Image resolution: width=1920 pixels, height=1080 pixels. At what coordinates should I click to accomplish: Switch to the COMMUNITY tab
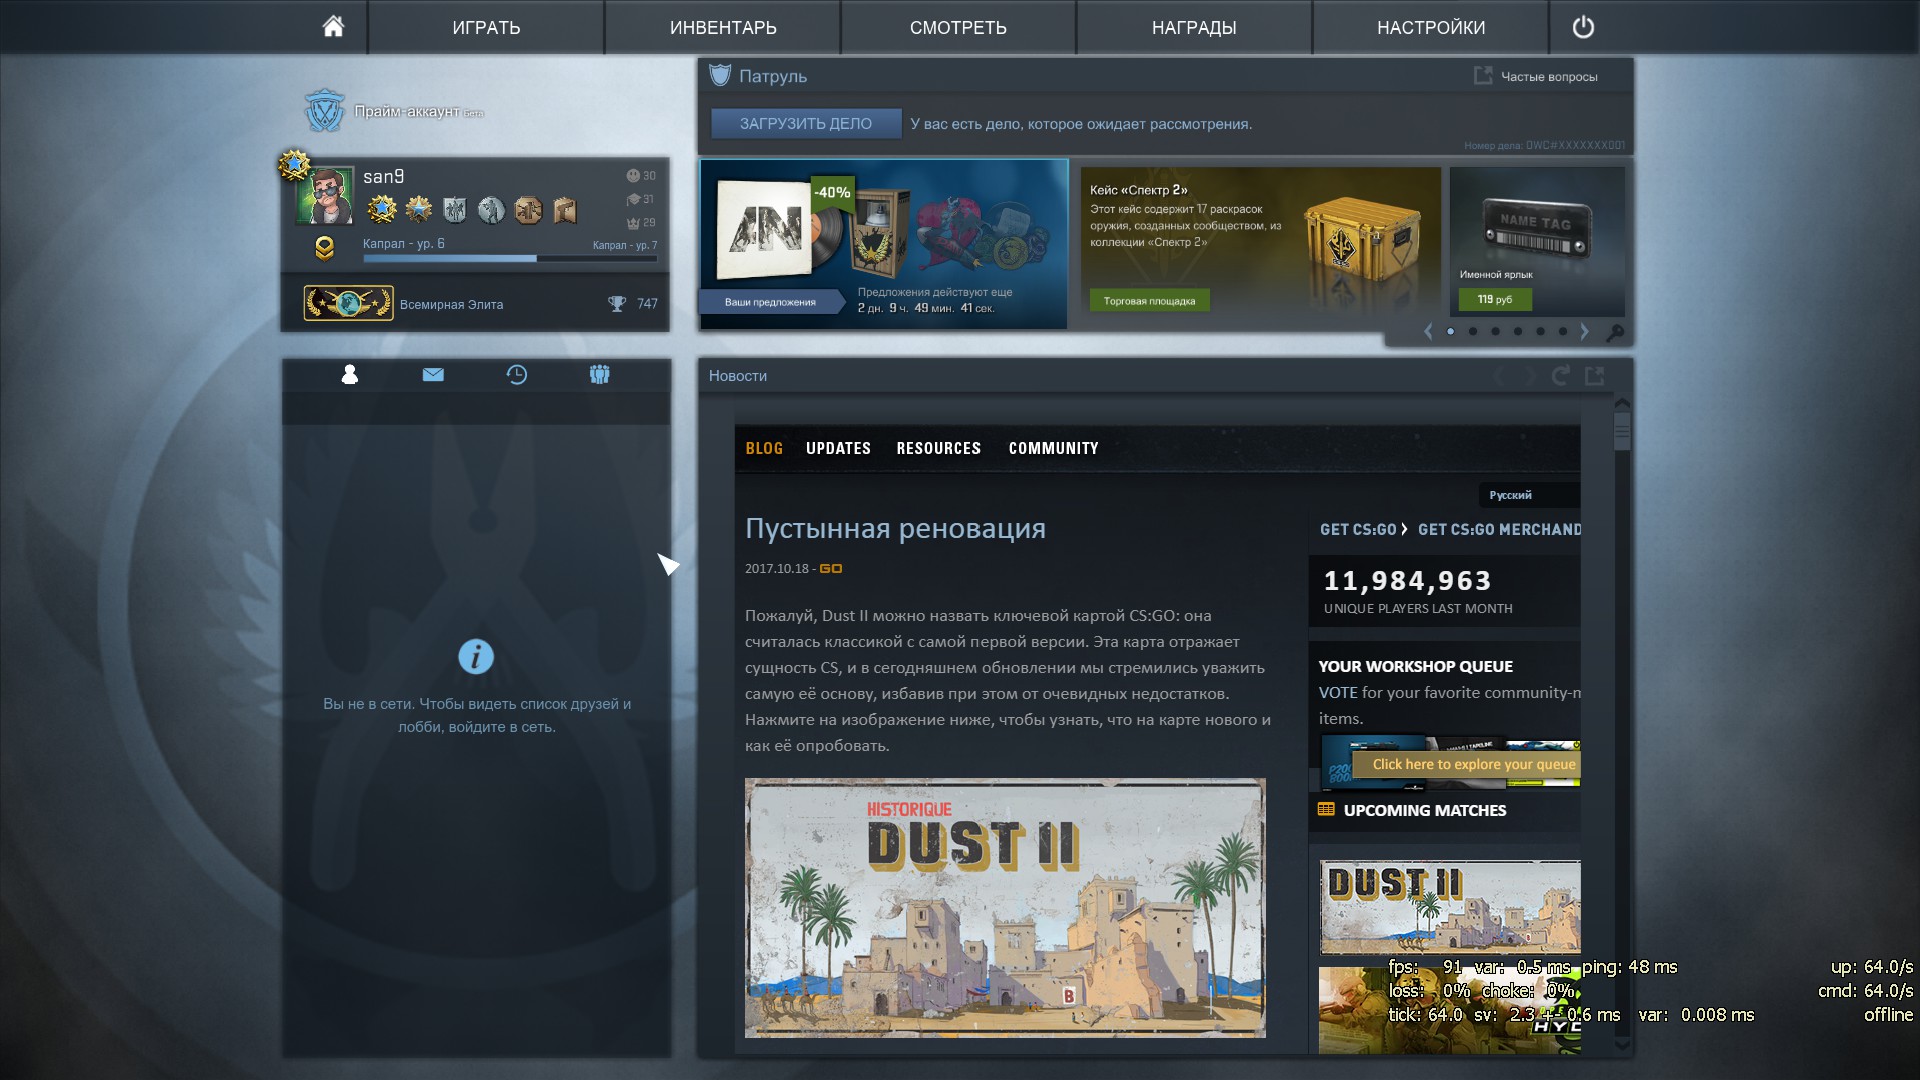pyautogui.click(x=1053, y=448)
